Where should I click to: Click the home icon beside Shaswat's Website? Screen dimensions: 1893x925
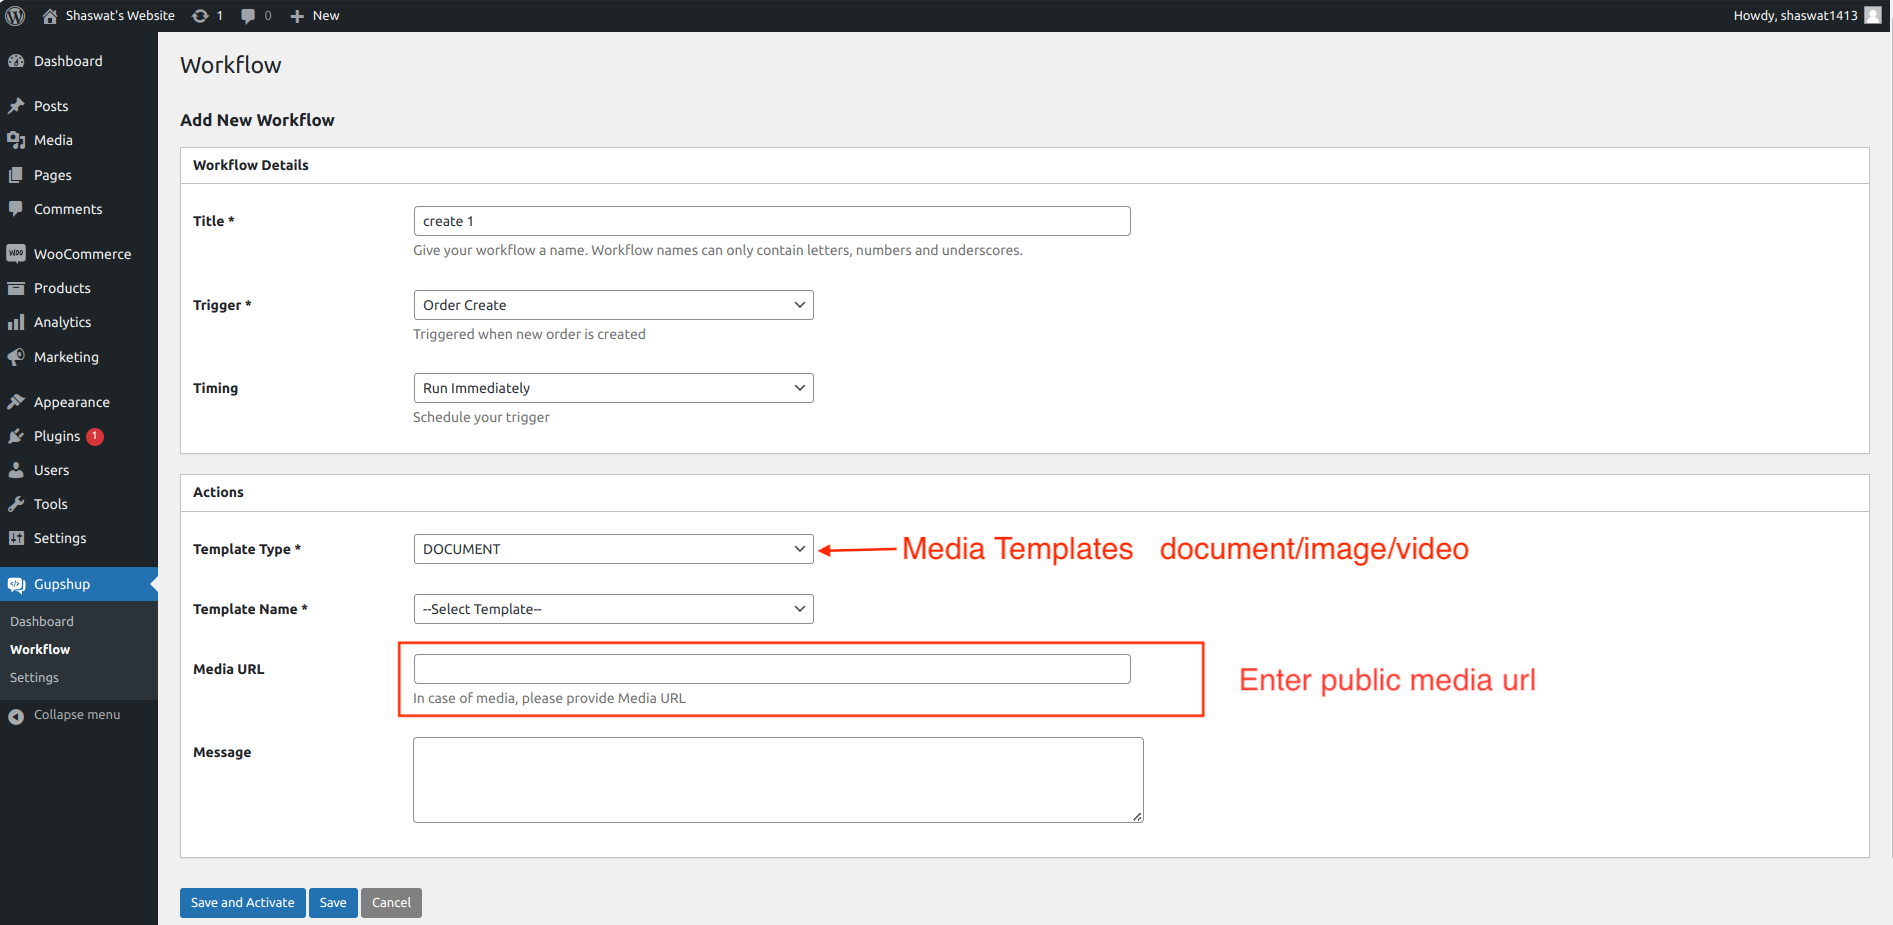pyautogui.click(x=50, y=16)
